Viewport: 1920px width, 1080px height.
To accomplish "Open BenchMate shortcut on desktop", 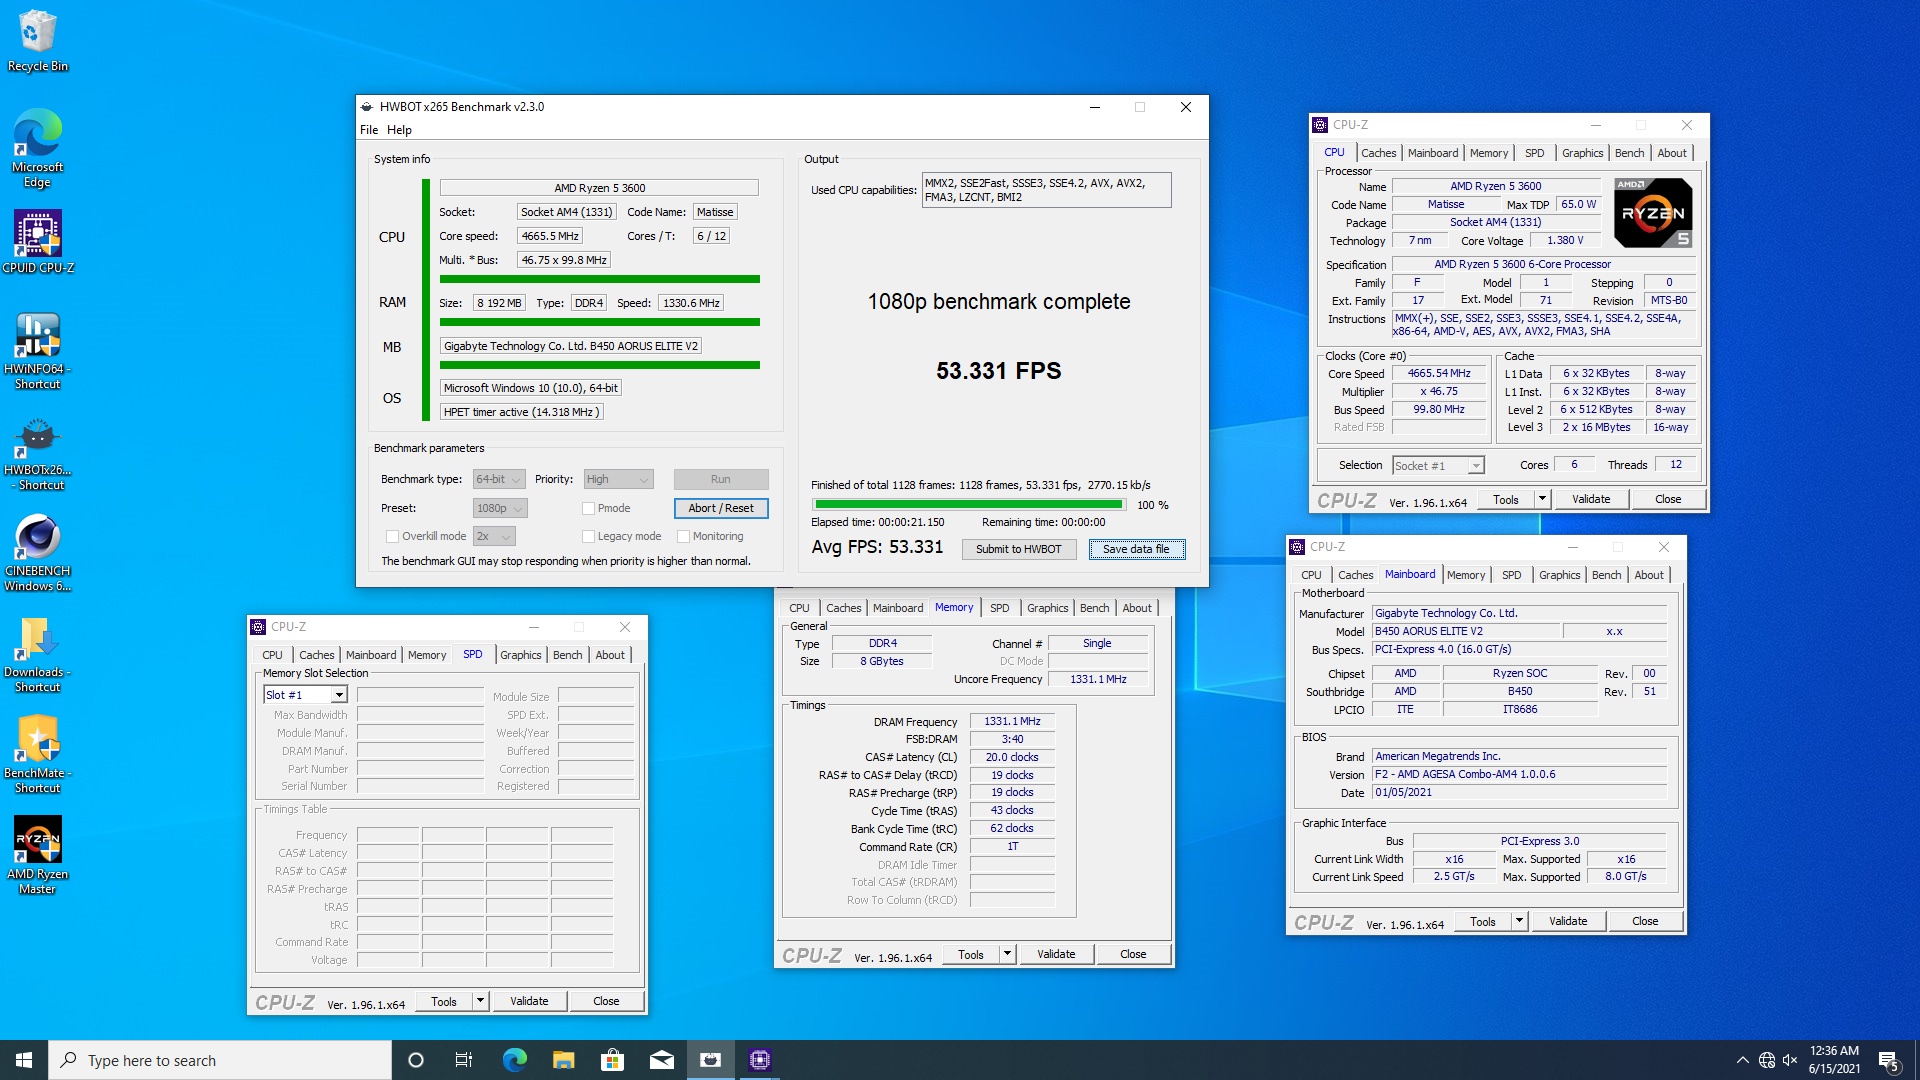I will point(38,755).
